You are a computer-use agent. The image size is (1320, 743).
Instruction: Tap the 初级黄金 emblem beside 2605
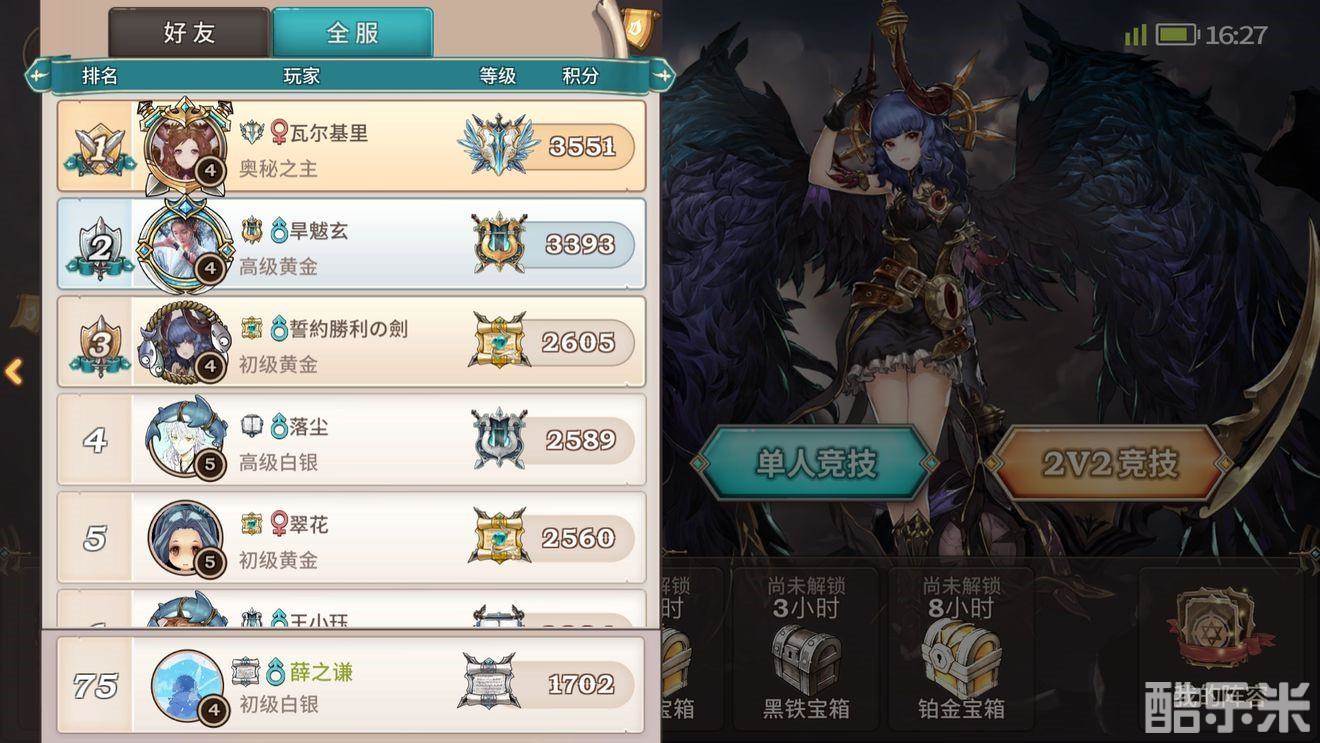coord(499,341)
